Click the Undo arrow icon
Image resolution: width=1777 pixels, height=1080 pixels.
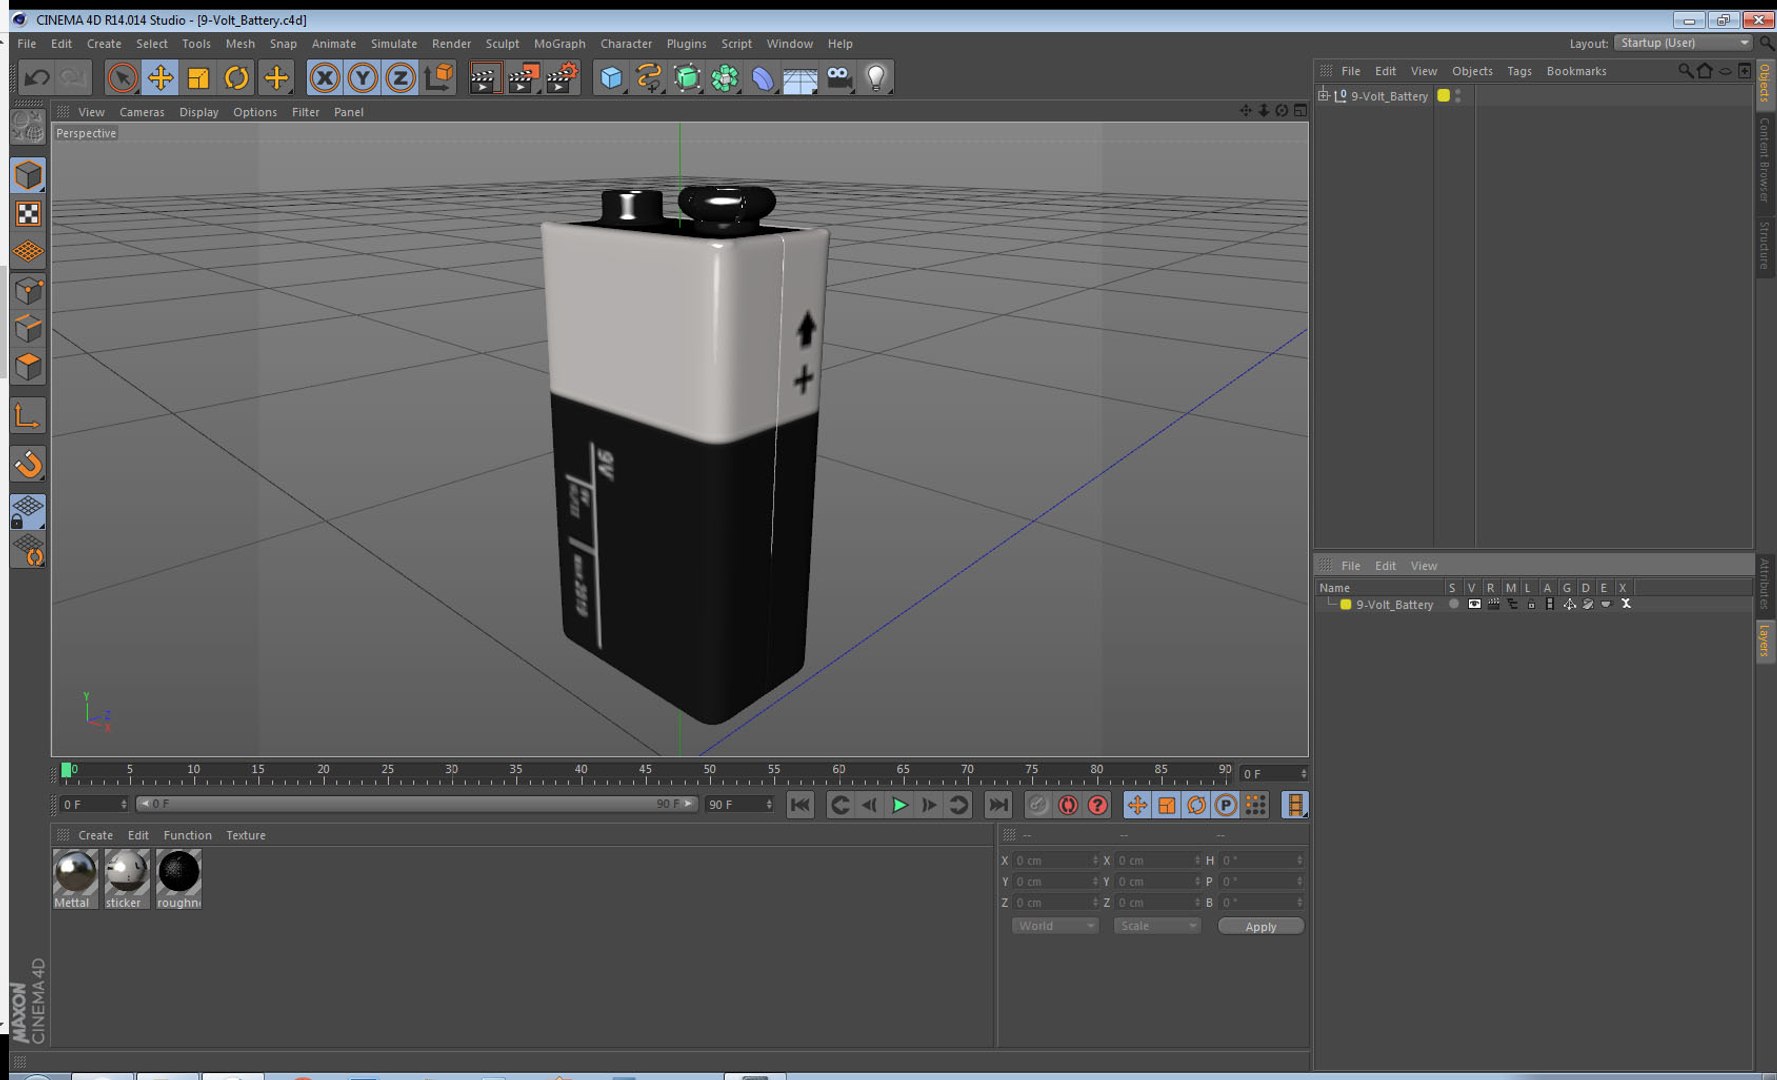pyautogui.click(x=37, y=78)
